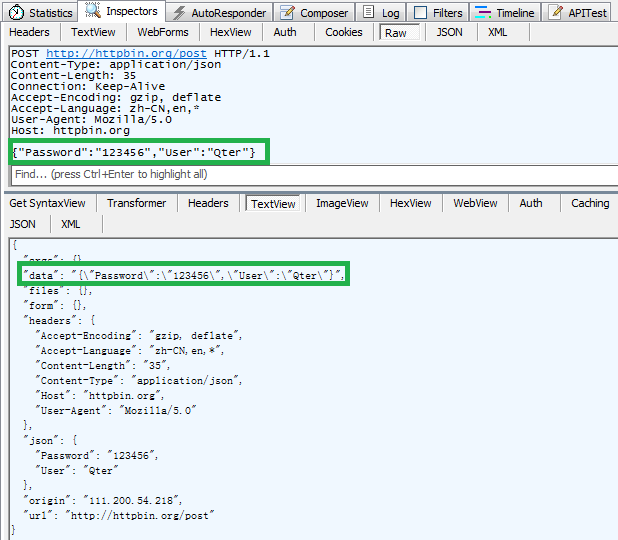
Task: Click the "Content-Type: application/json" request header line
Action: (x=116, y=65)
